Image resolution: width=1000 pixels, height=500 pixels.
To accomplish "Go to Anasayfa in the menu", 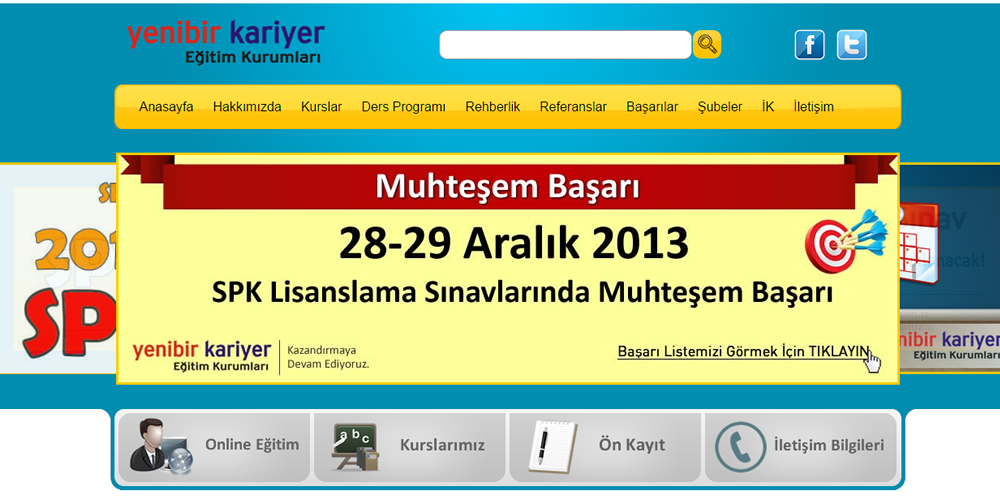I will pyautogui.click(x=166, y=107).
